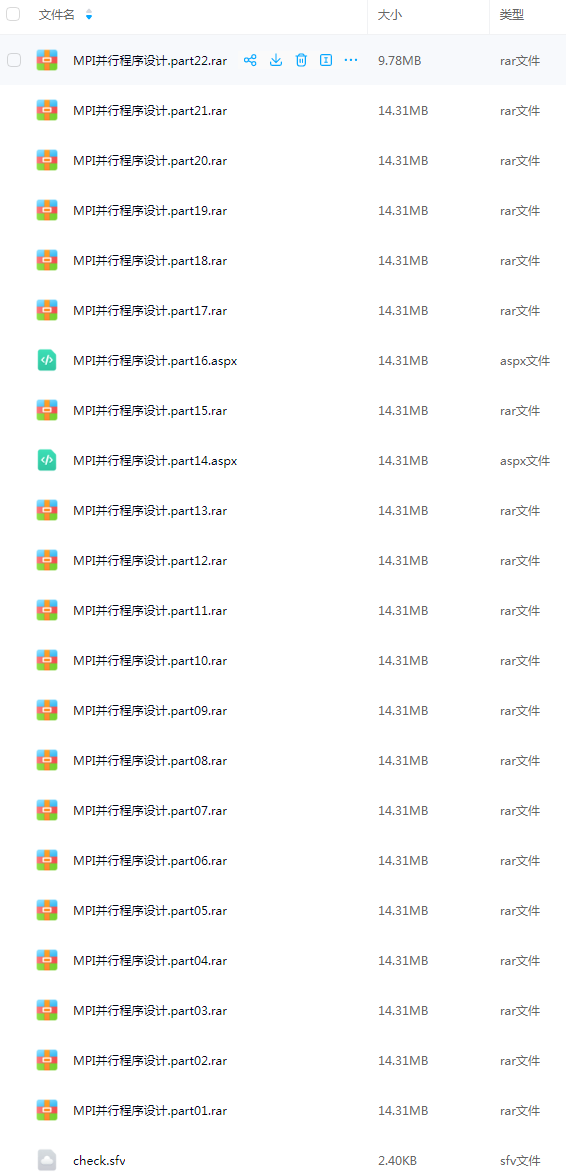
Task: Click the aspx file icon for part16
Action: 46,360
